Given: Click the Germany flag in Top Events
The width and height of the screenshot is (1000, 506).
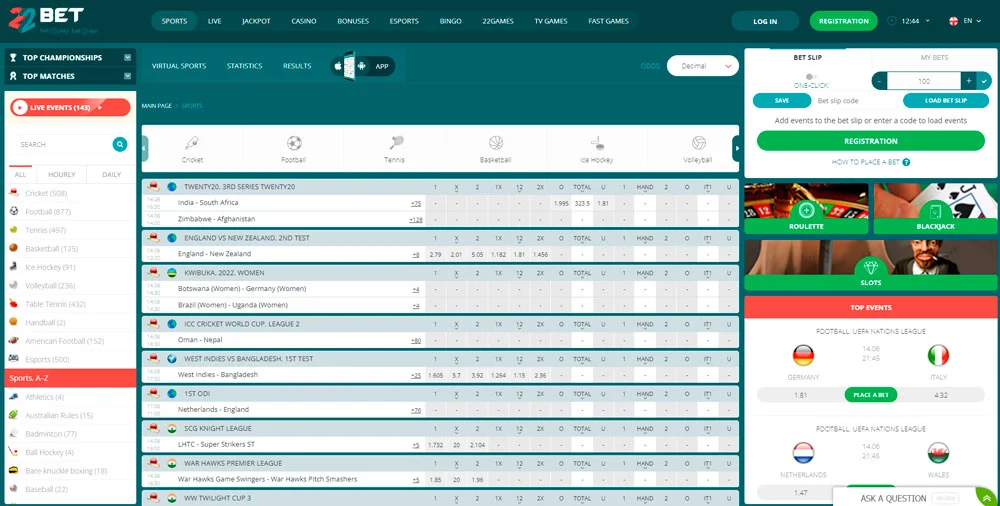Looking at the screenshot, I should pyautogui.click(x=804, y=355).
